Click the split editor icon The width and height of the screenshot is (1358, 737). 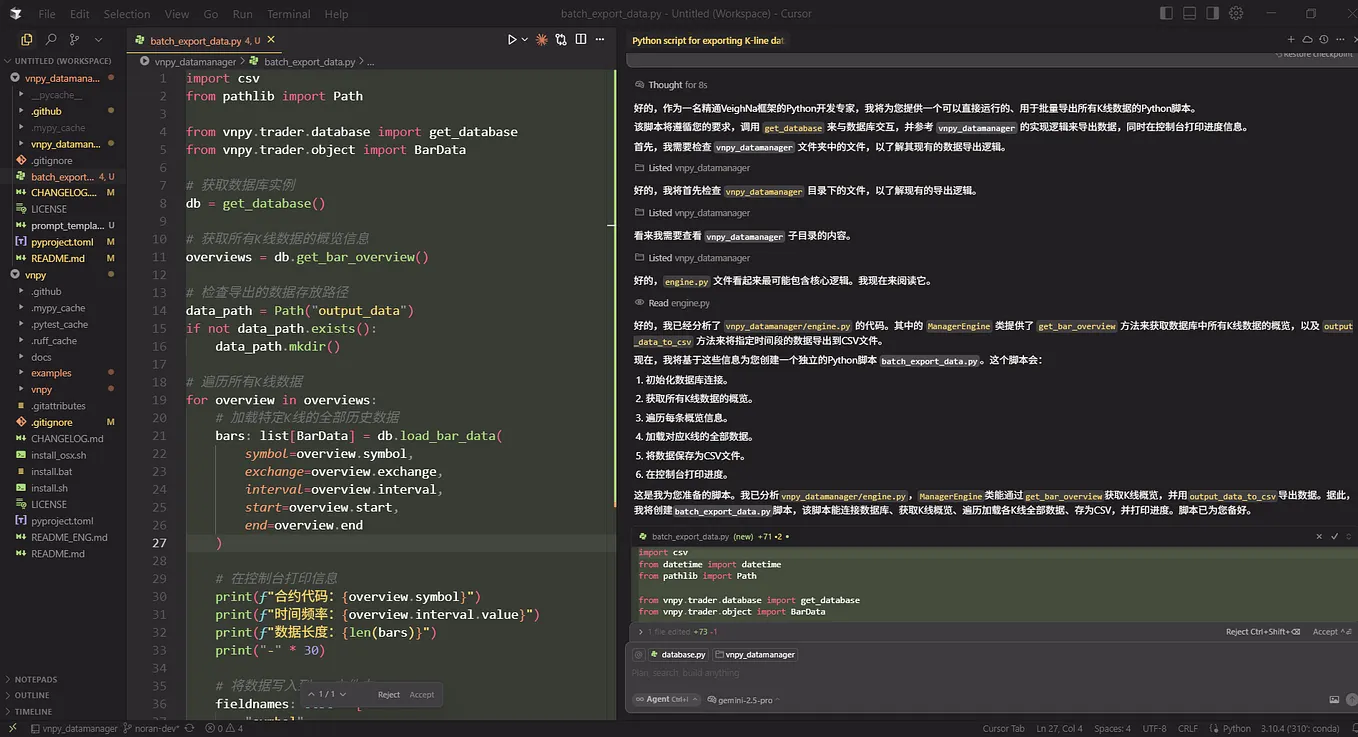[x=580, y=39]
